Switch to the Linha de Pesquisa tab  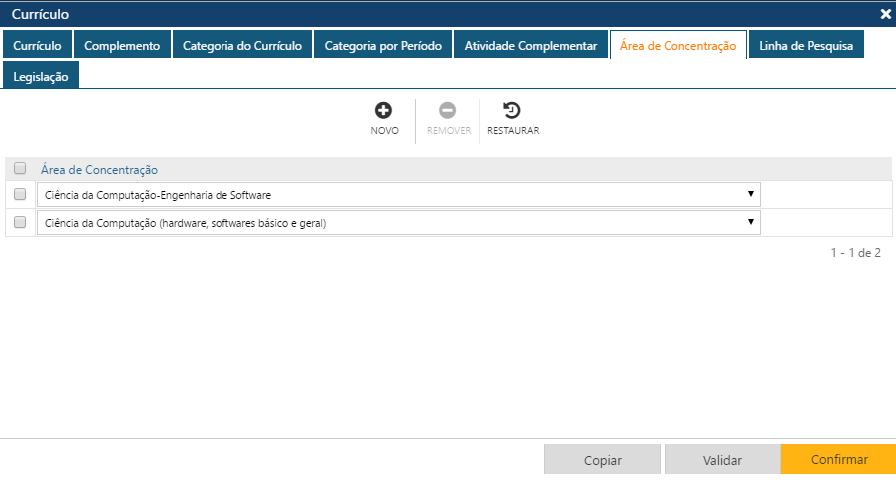(806, 46)
